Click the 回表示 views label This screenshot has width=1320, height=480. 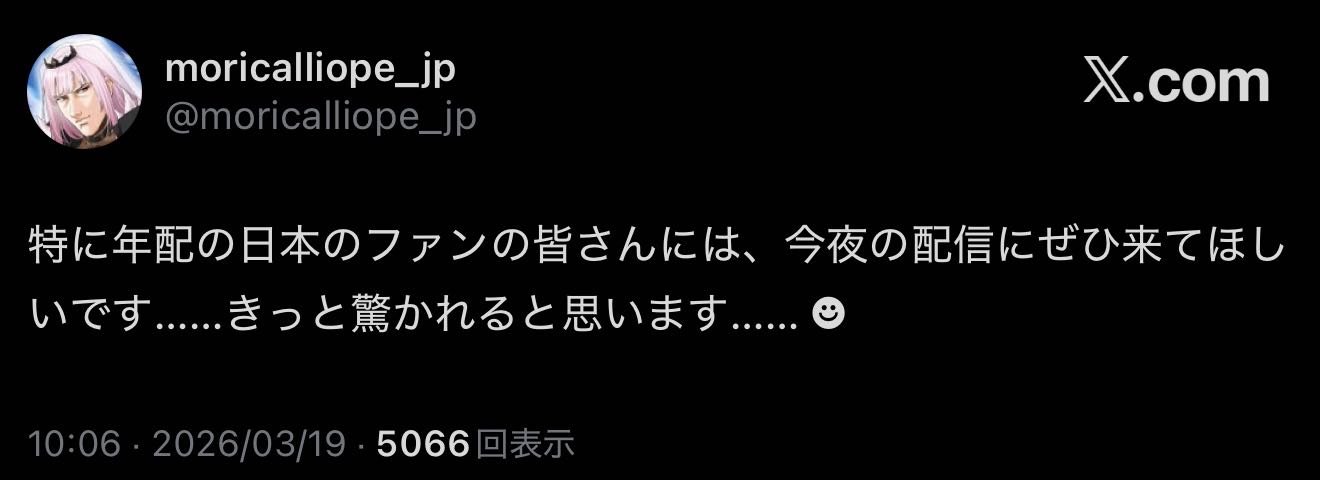point(524,442)
